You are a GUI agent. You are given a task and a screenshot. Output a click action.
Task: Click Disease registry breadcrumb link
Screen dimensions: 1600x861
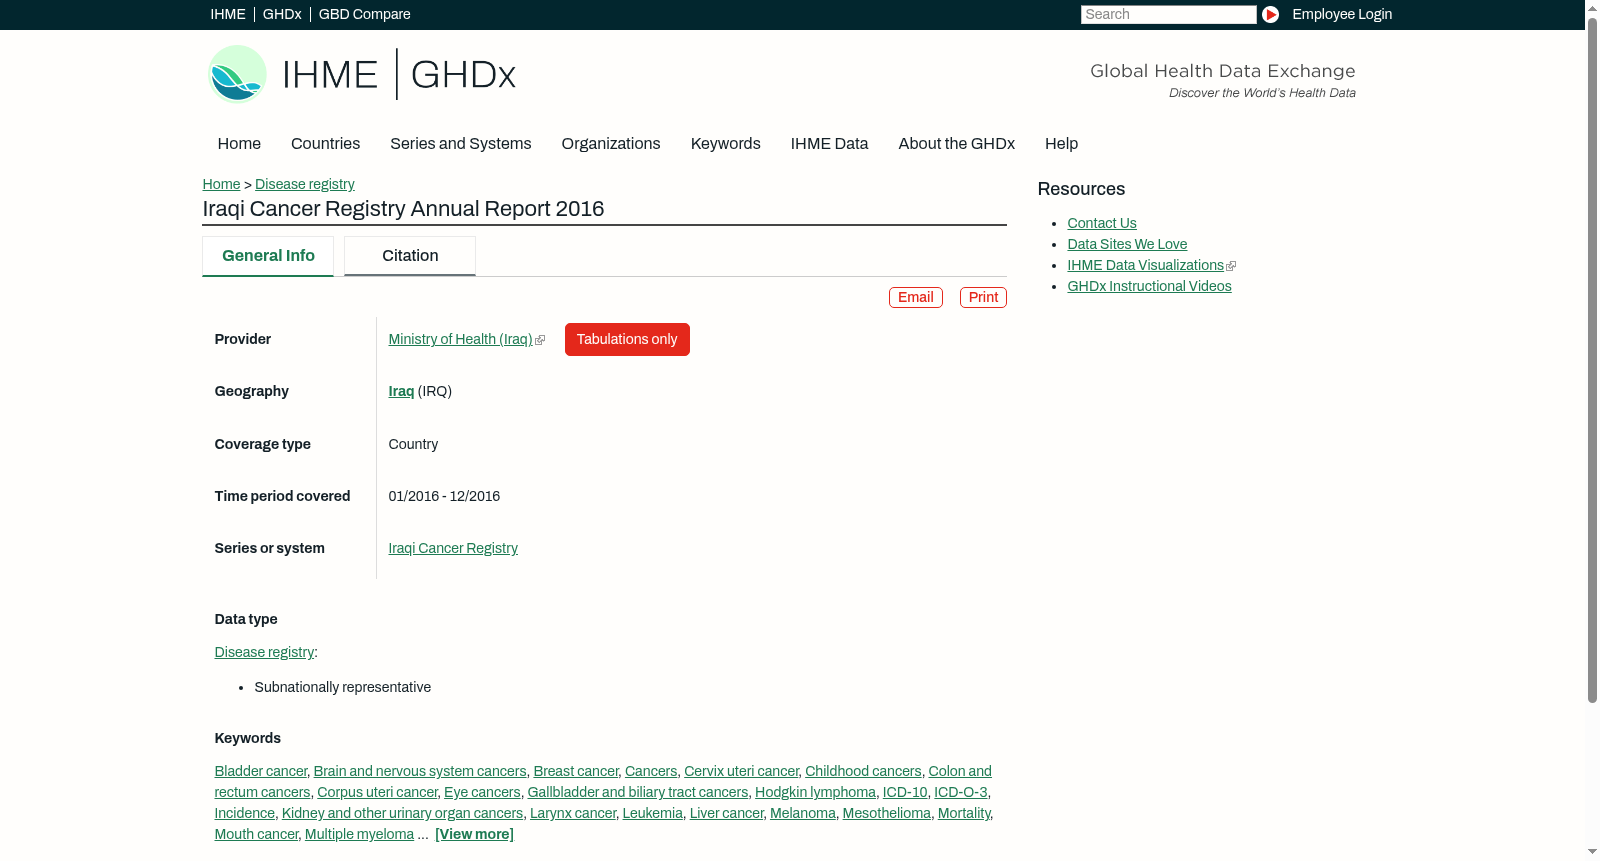click(x=305, y=184)
